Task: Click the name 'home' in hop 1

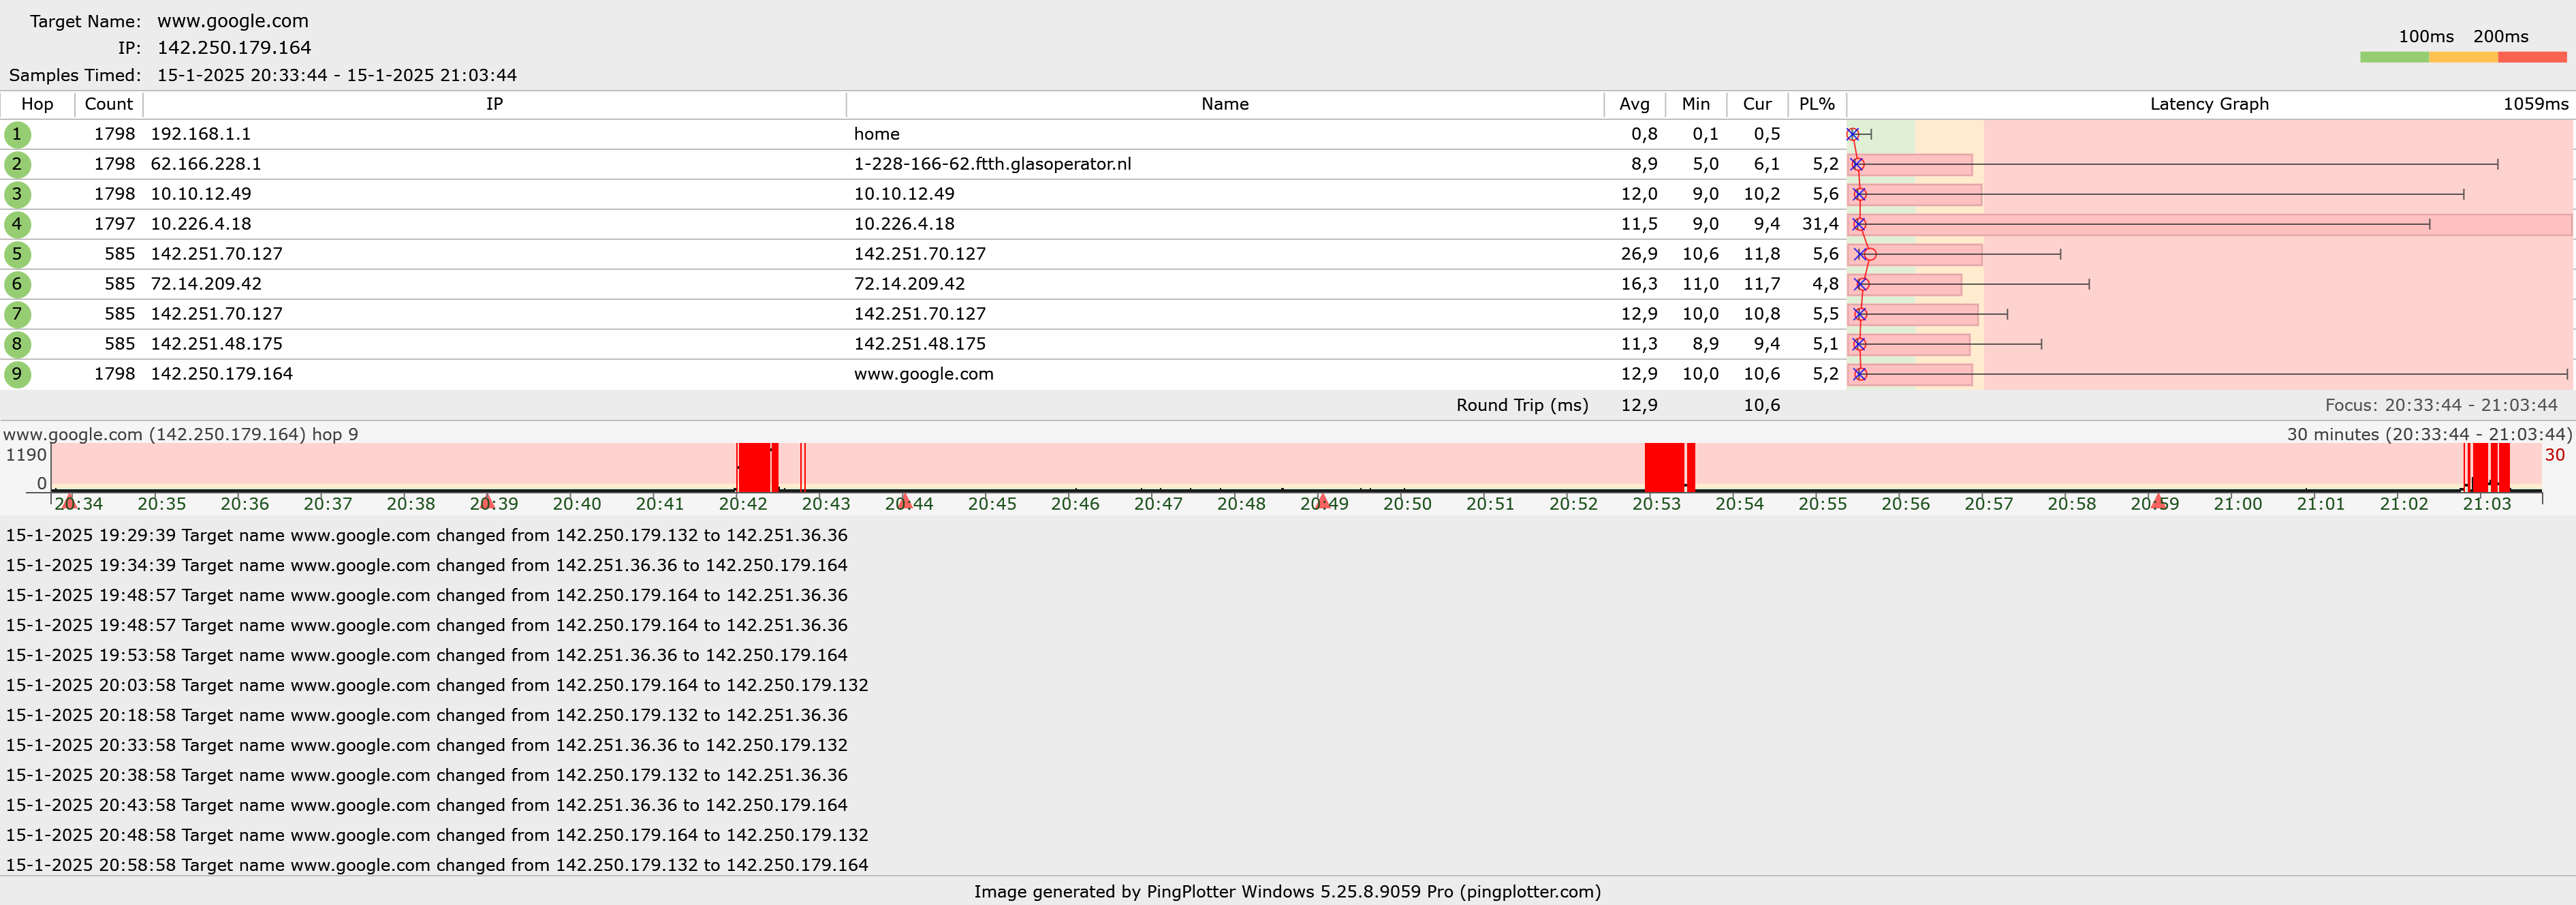Action: (877, 134)
